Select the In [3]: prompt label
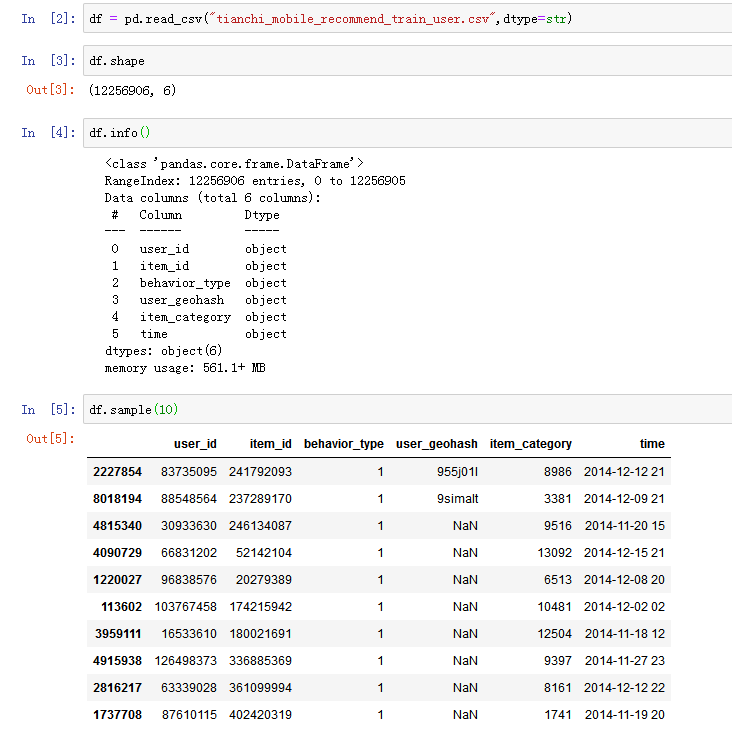732x739 pixels. (48, 61)
